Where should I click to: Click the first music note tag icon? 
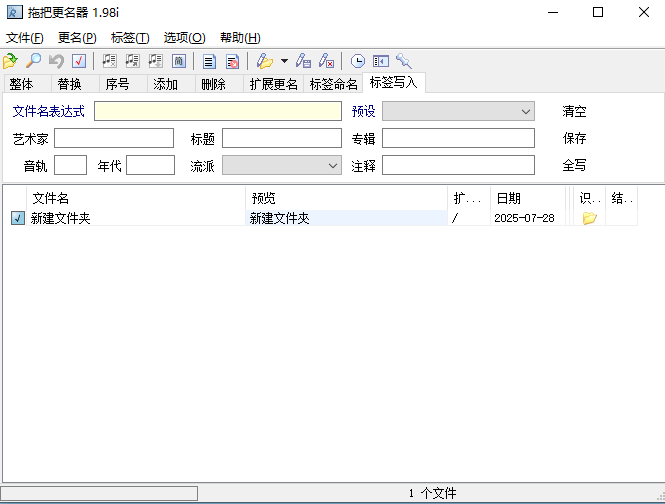109,61
